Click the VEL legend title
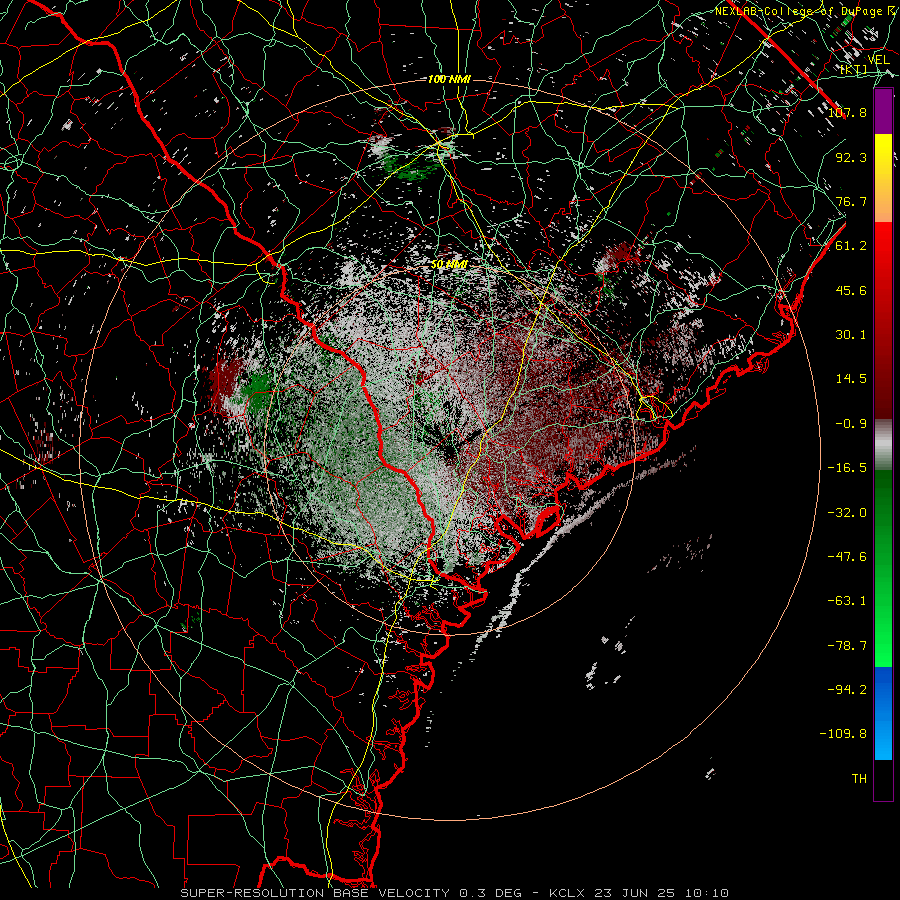 click(878, 60)
